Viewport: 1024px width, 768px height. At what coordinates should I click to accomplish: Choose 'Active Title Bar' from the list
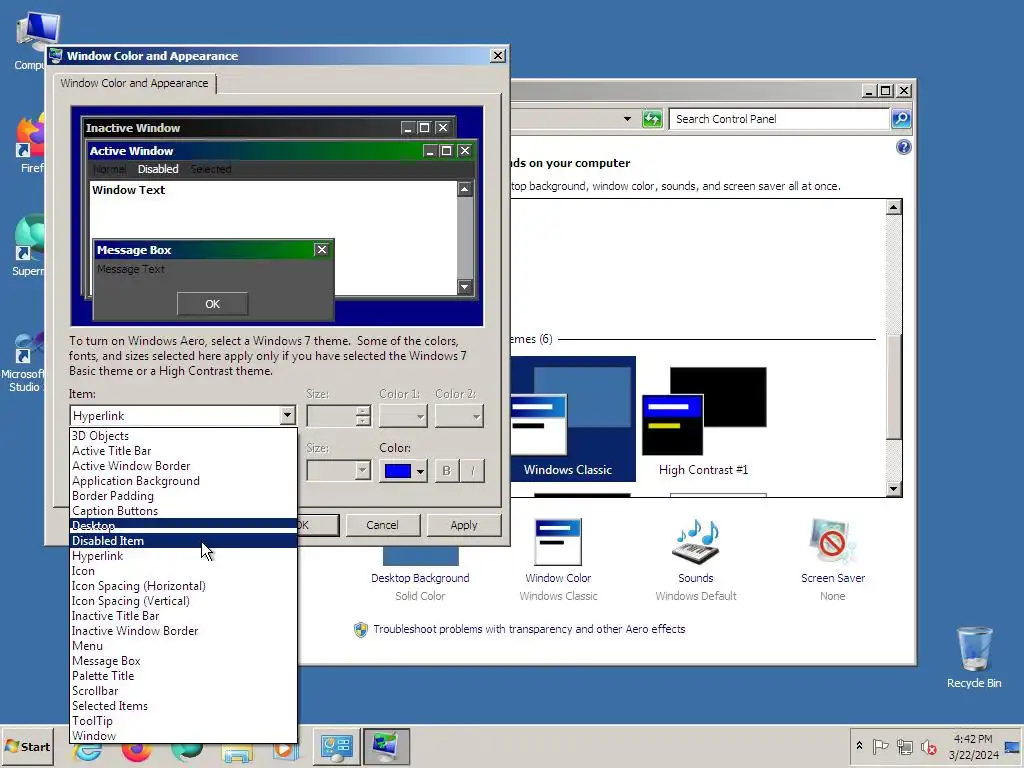184,451
